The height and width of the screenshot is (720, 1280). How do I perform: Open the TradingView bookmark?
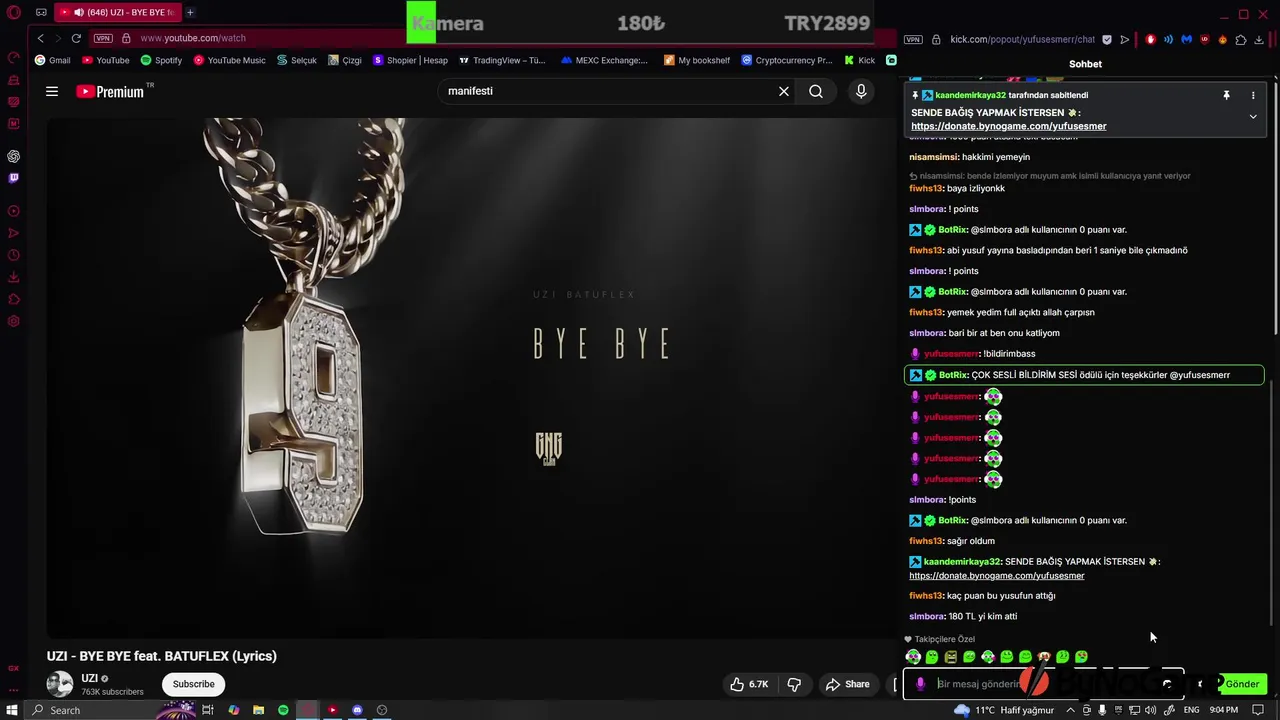[x=502, y=60]
